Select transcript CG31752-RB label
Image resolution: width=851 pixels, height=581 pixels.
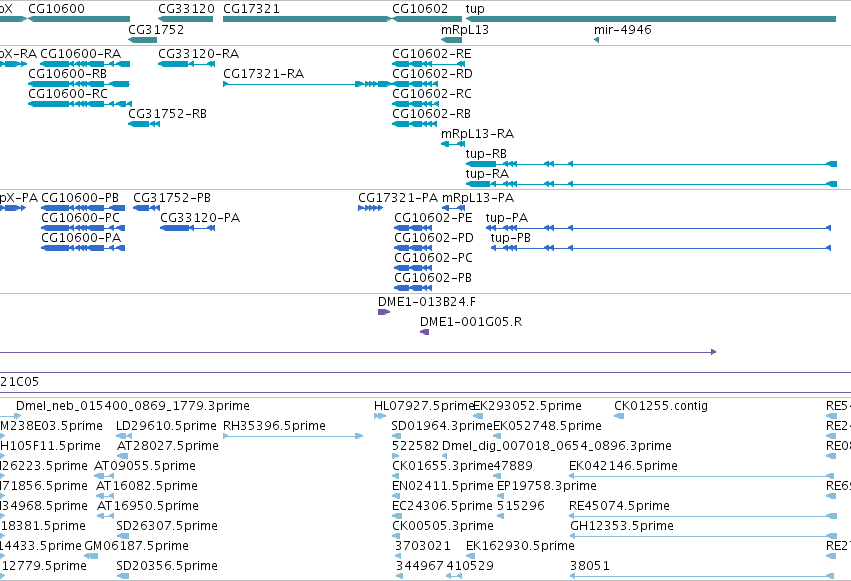(x=167, y=113)
